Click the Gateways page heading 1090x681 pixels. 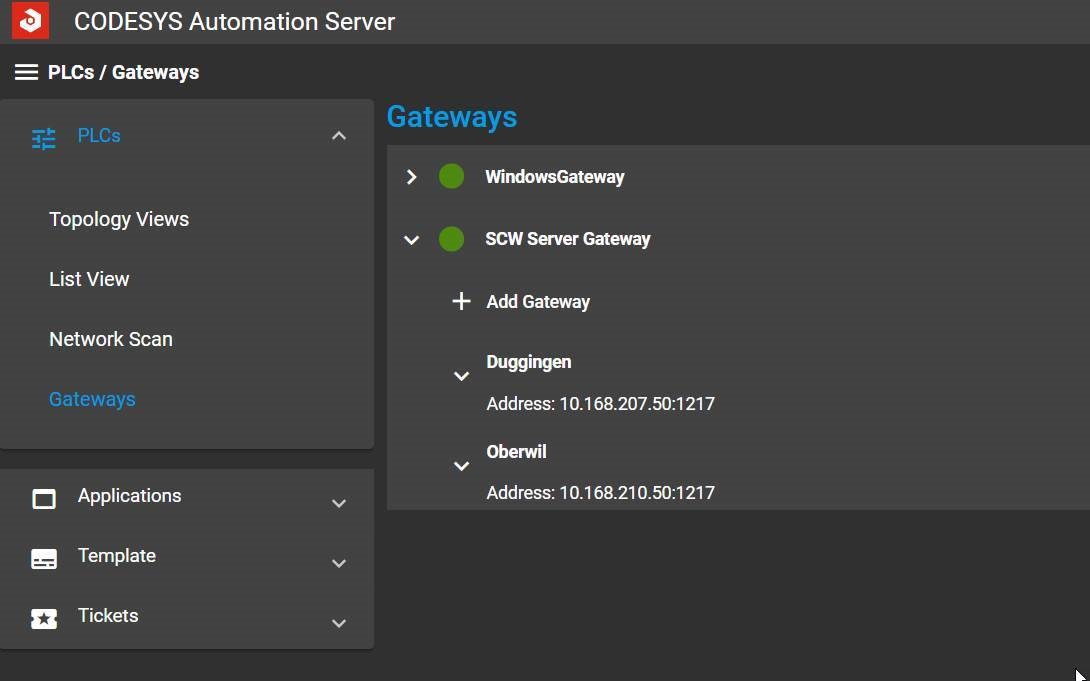click(452, 117)
